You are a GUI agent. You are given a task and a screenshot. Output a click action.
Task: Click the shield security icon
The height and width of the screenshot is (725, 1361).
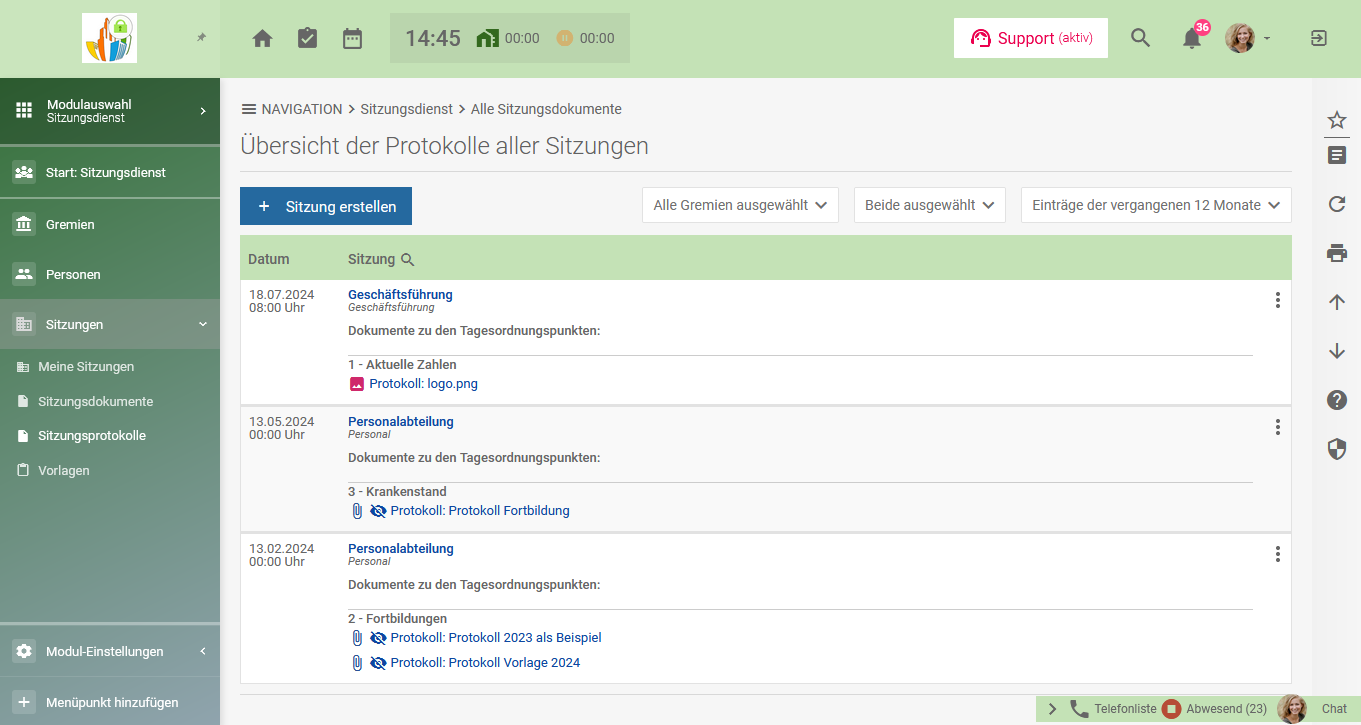1337,449
